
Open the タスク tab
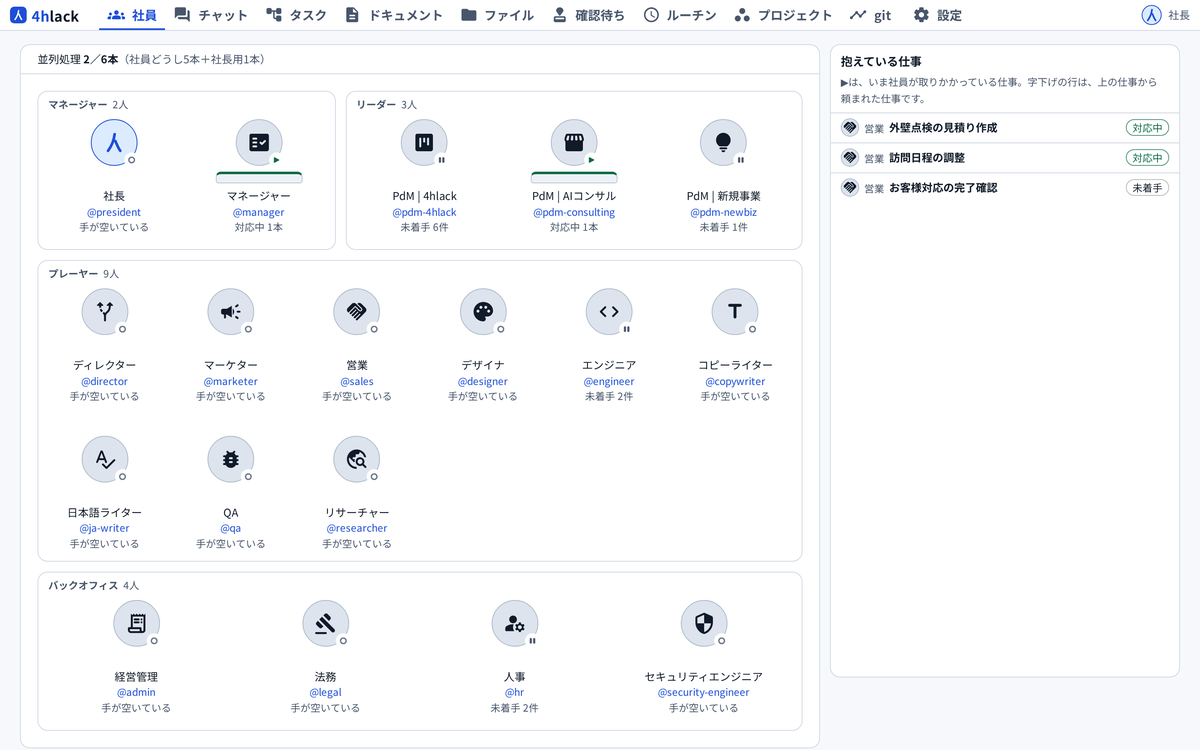(x=296, y=15)
